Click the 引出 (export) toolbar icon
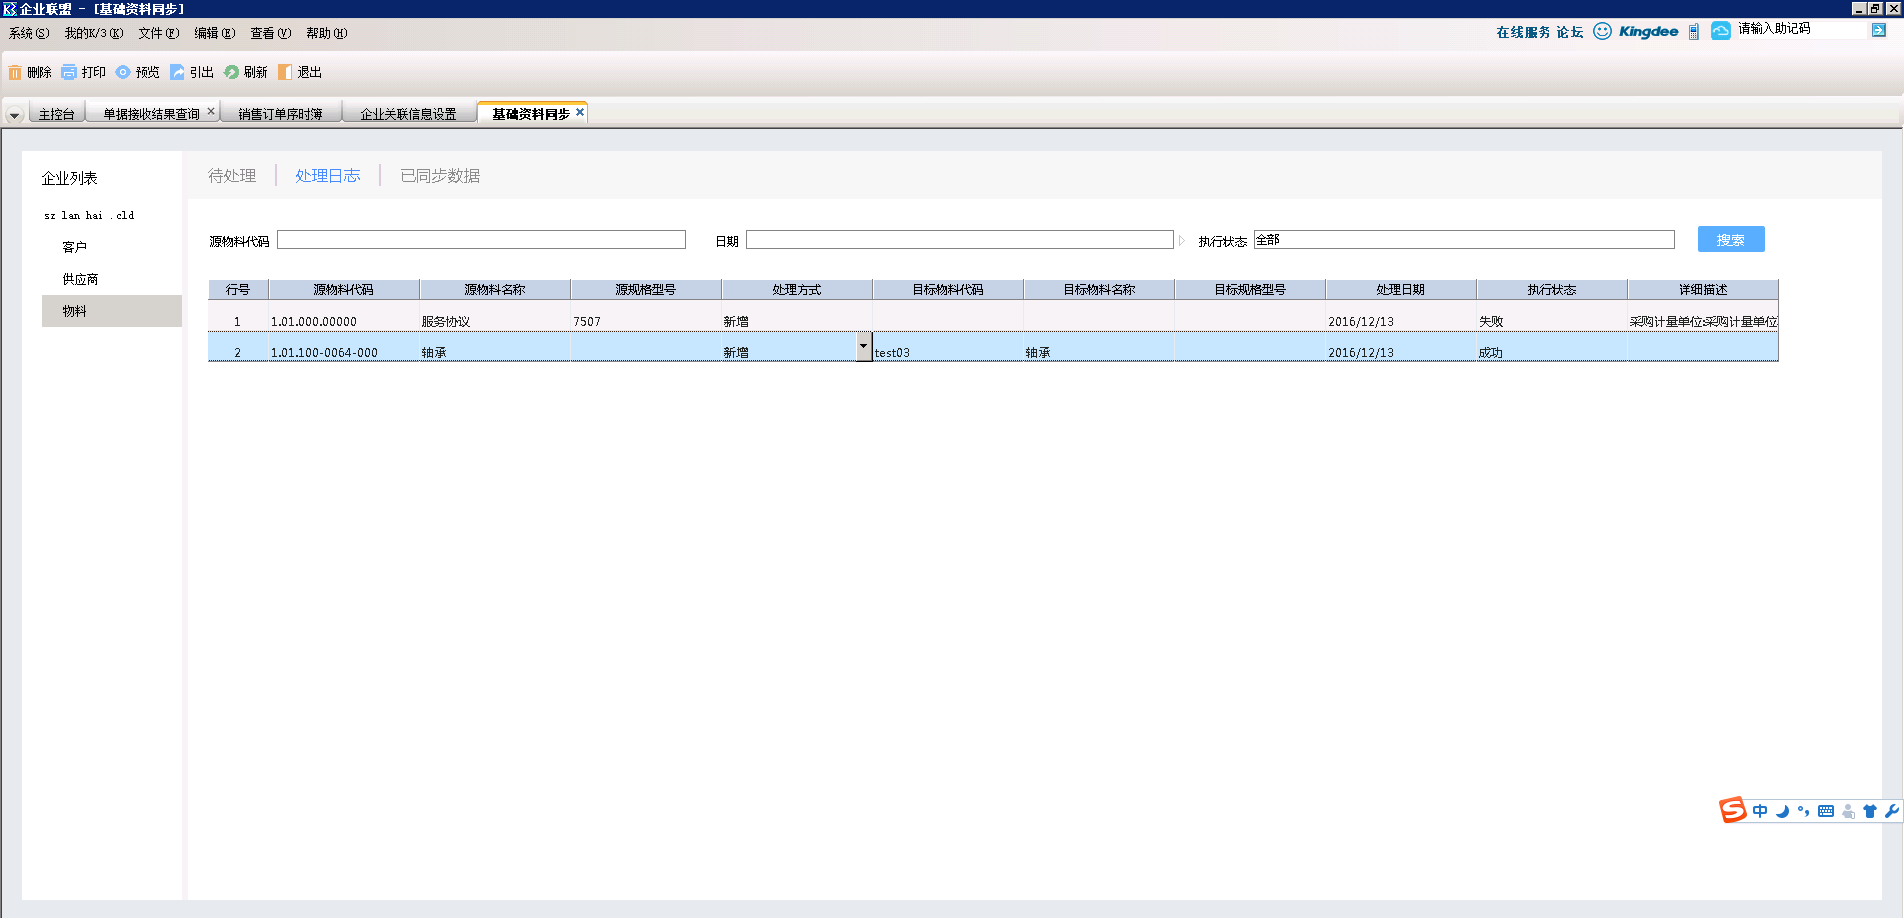 point(177,72)
